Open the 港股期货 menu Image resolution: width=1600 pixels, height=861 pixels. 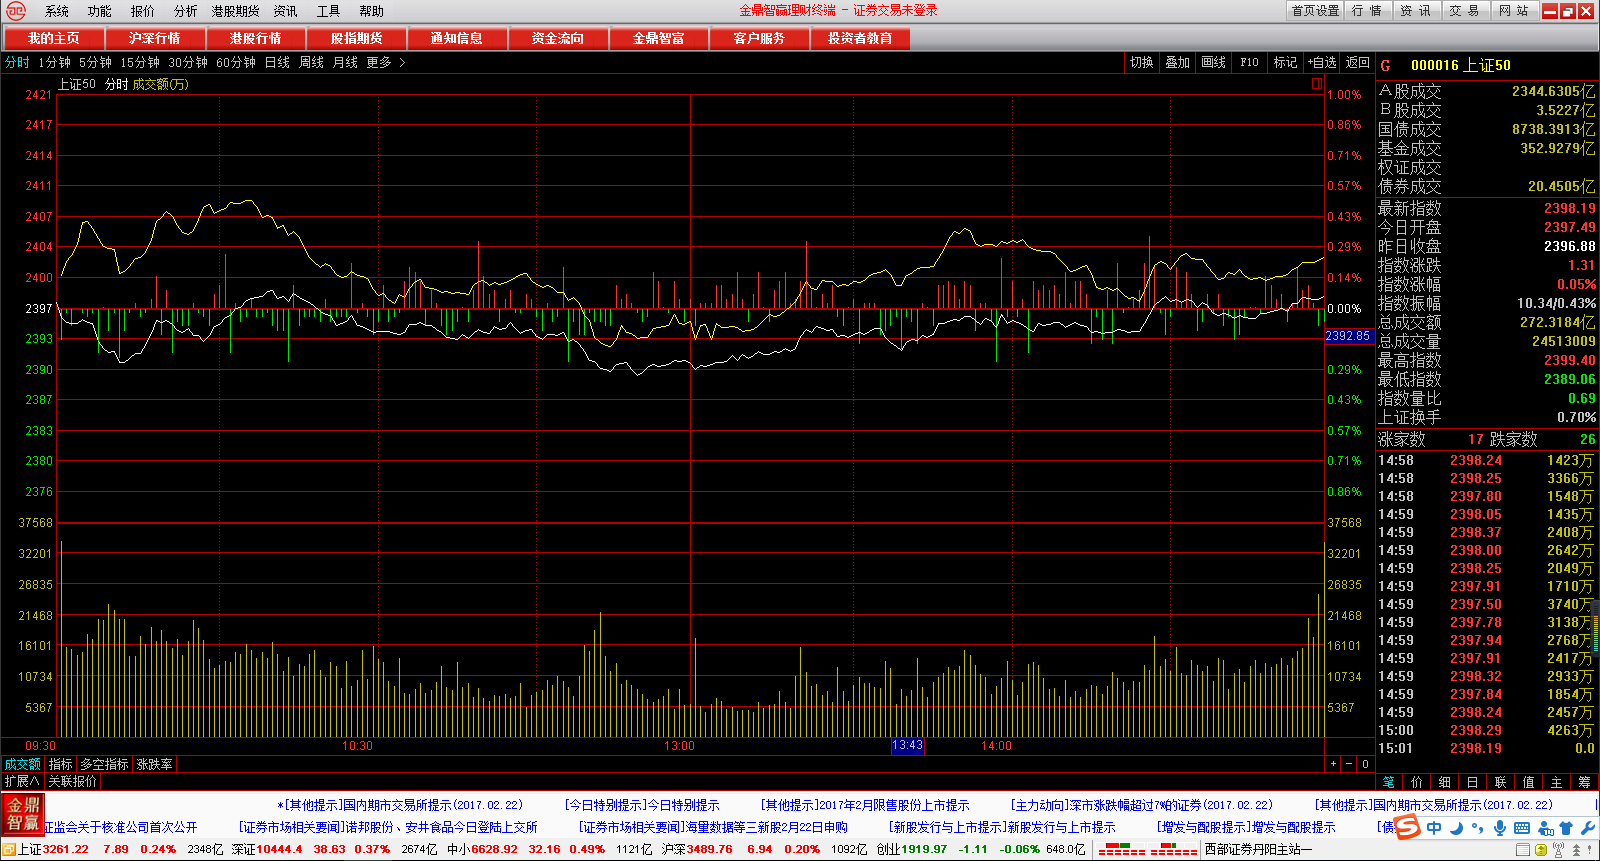[x=235, y=11]
